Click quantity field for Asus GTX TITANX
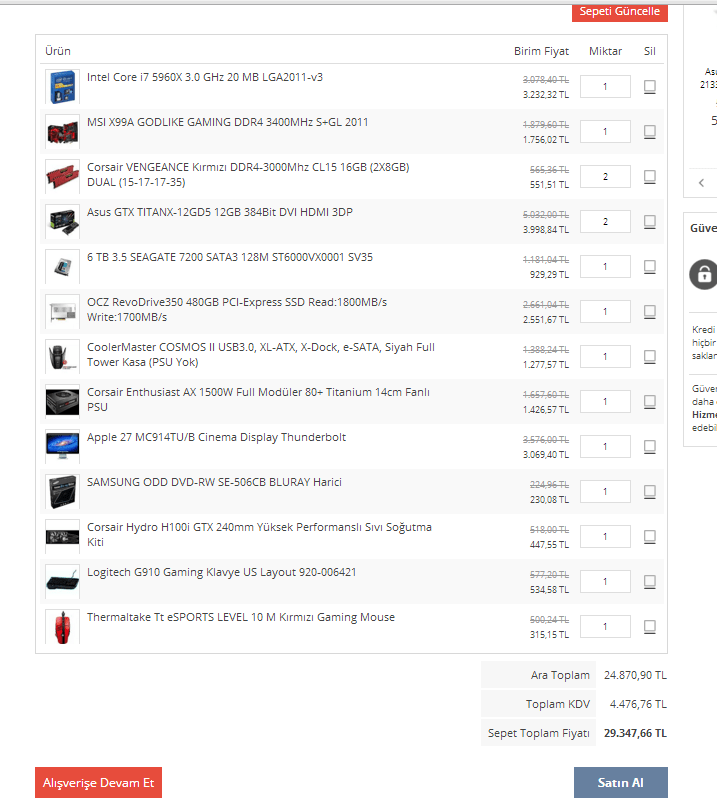This screenshot has height=801, width=717. tap(605, 221)
